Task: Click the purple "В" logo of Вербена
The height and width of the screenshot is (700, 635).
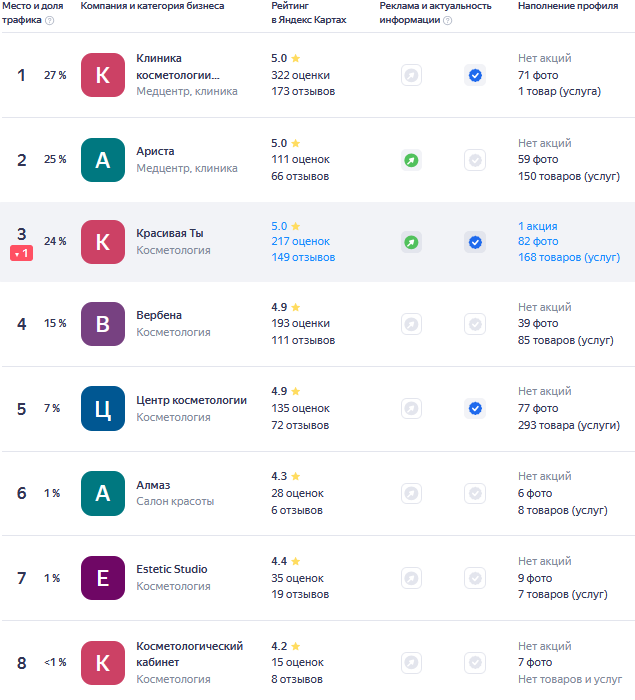Action: click(x=103, y=324)
